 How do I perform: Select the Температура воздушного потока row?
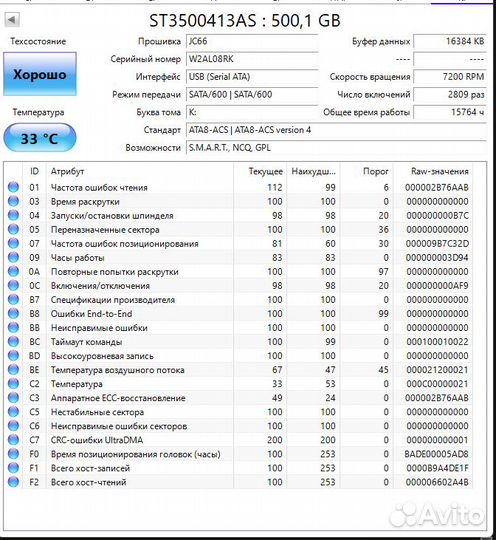(238, 370)
